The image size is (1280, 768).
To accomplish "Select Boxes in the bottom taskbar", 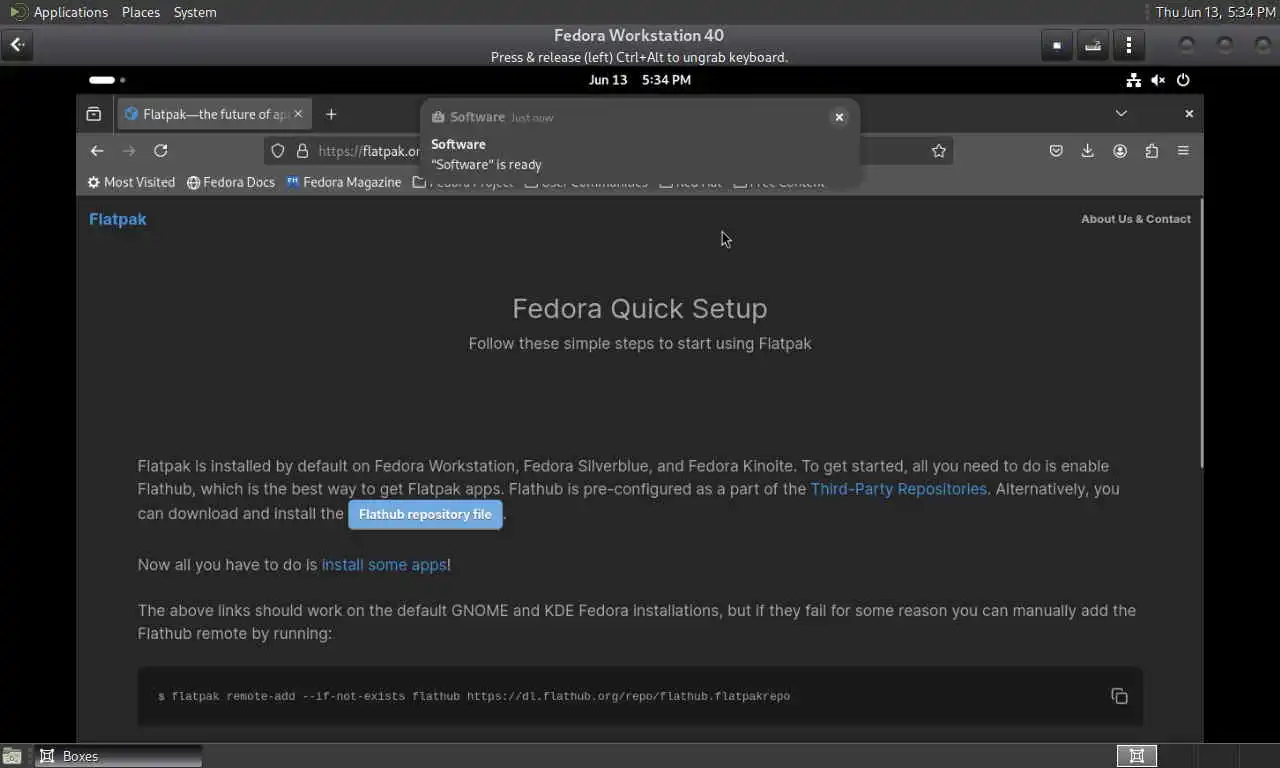I will pyautogui.click(x=119, y=756).
